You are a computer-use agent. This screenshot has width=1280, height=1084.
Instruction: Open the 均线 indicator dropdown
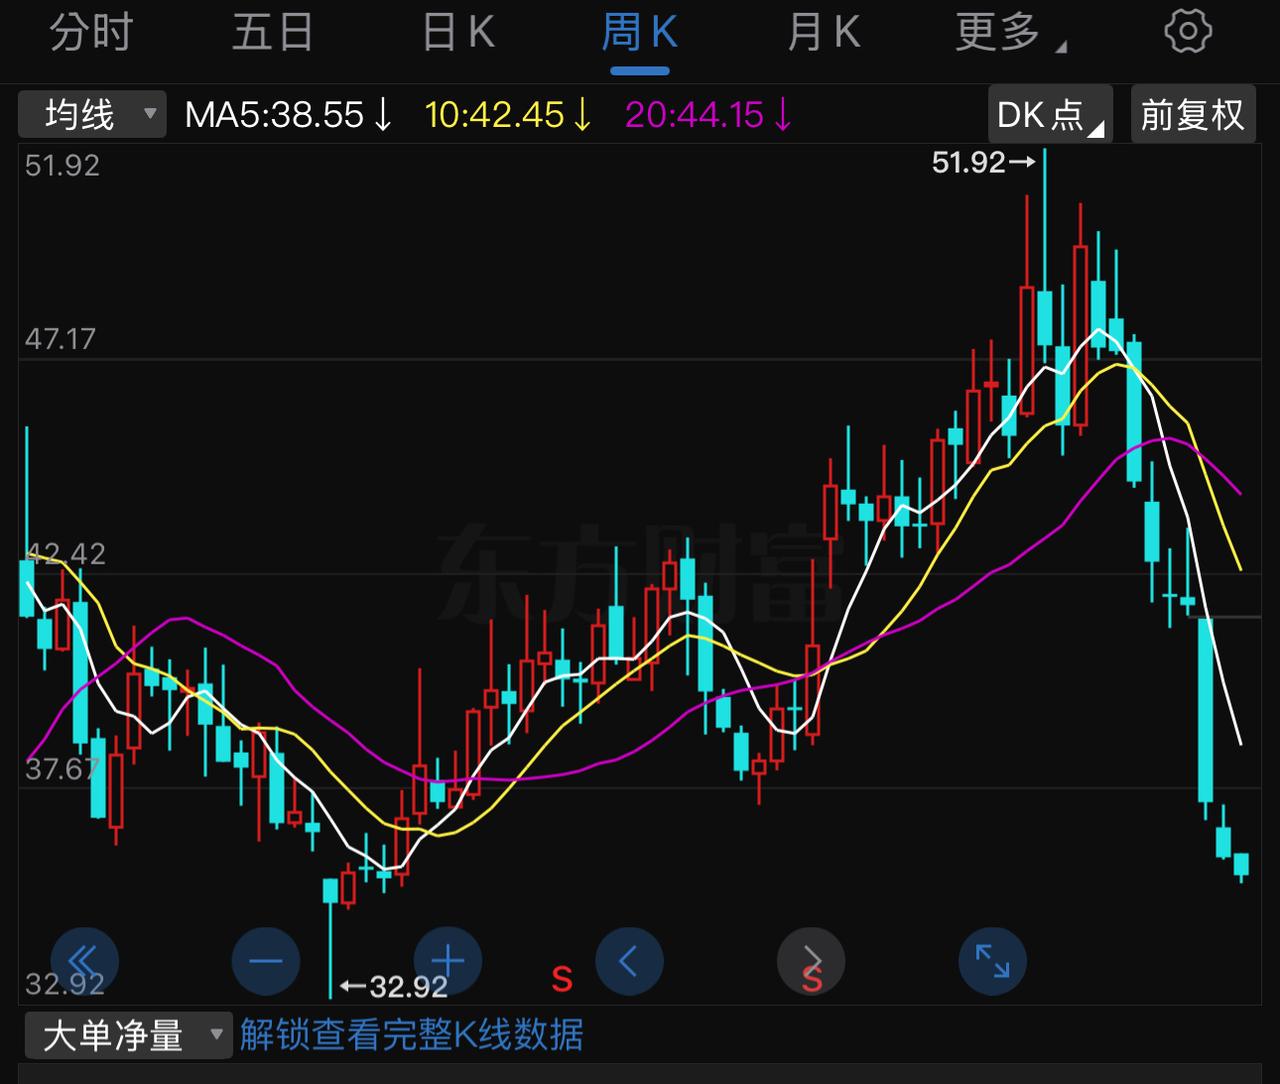point(92,114)
